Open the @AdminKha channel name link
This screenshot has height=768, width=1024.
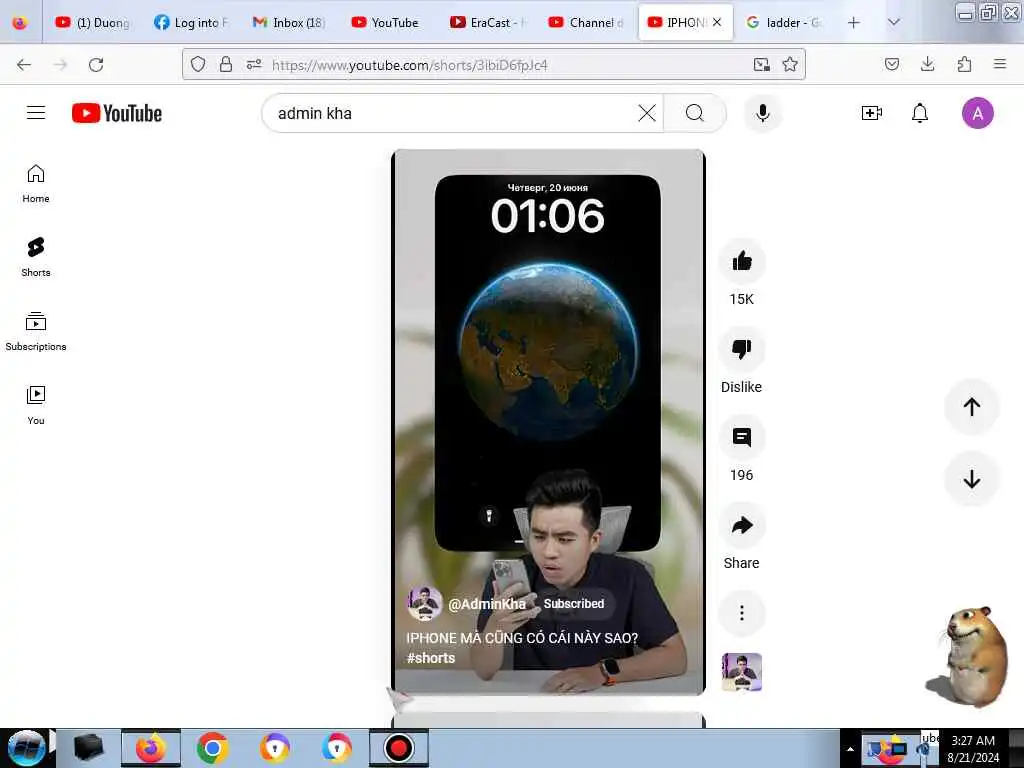(487, 604)
